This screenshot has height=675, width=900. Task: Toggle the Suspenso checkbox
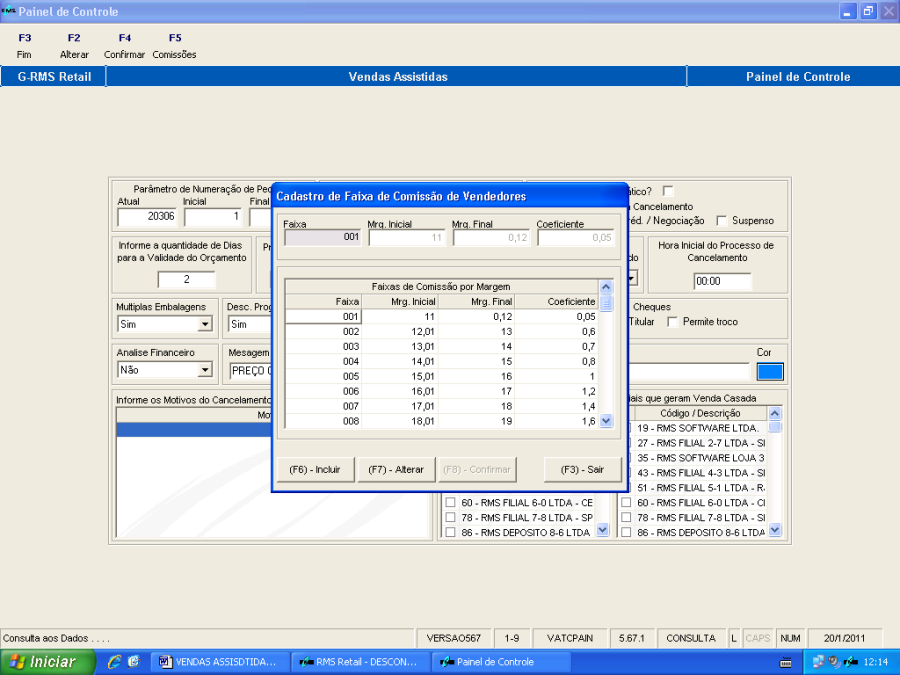(722, 221)
